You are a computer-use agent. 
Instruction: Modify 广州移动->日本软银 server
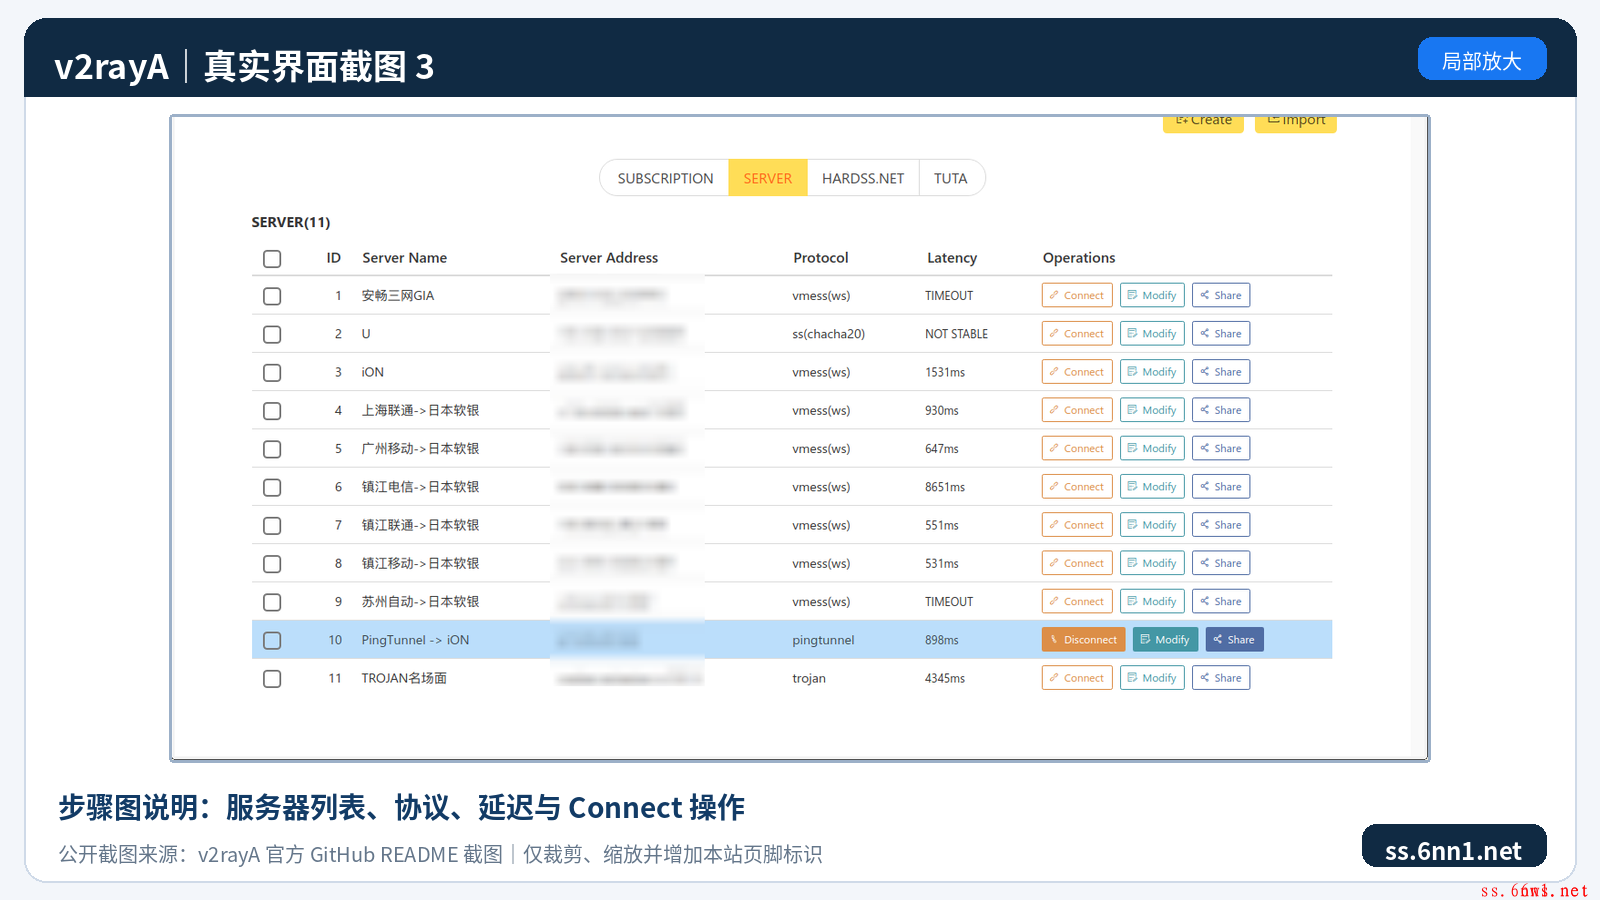coord(1152,449)
